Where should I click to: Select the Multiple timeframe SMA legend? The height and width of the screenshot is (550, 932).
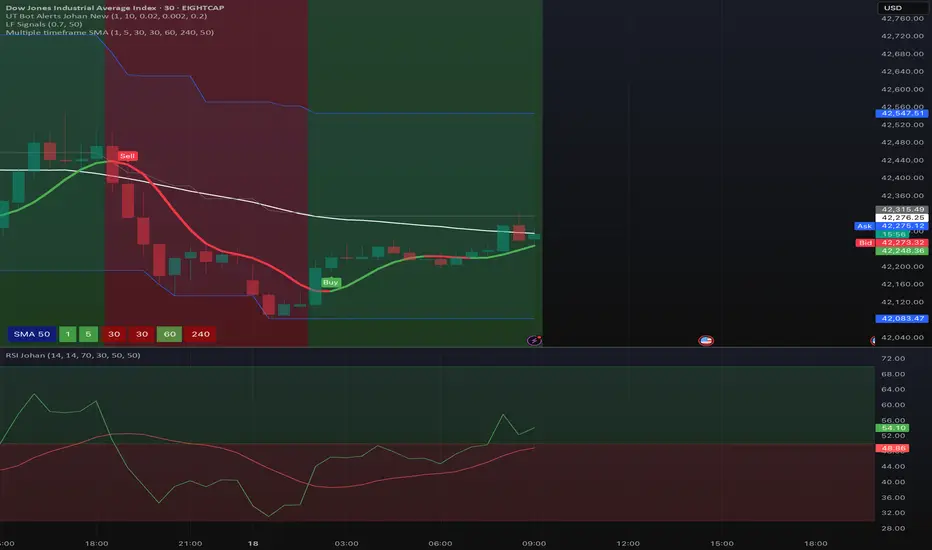pyautogui.click(x=109, y=33)
